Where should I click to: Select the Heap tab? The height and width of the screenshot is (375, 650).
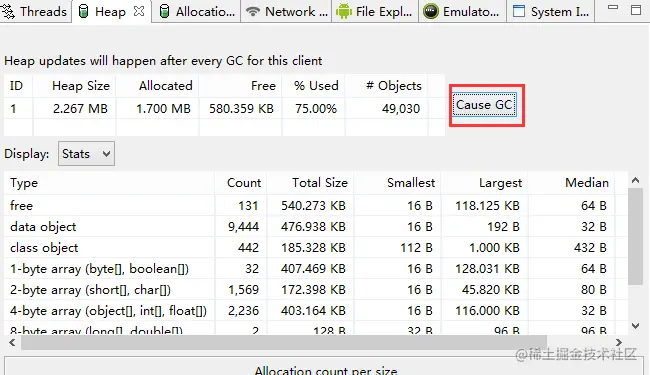110,12
